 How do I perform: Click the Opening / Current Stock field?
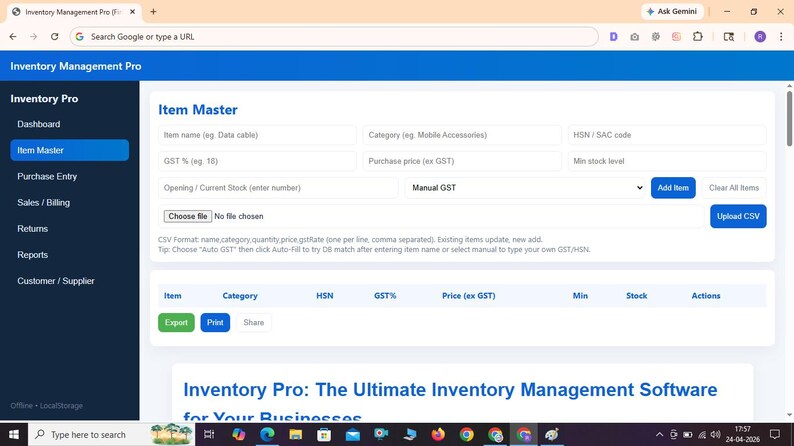278,188
